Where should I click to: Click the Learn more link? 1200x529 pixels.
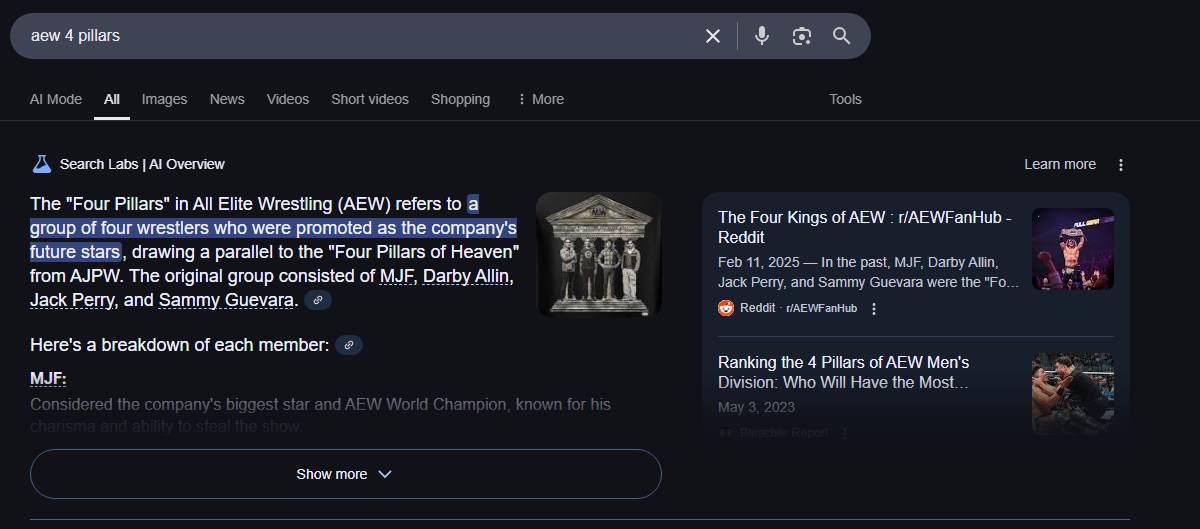[1060, 164]
